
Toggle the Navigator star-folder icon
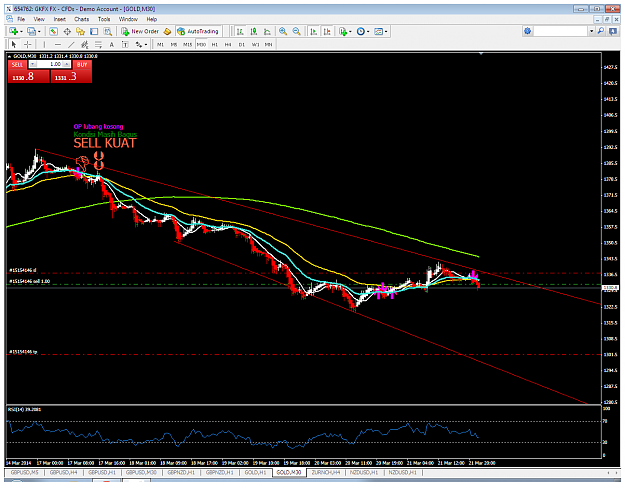tap(81, 31)
